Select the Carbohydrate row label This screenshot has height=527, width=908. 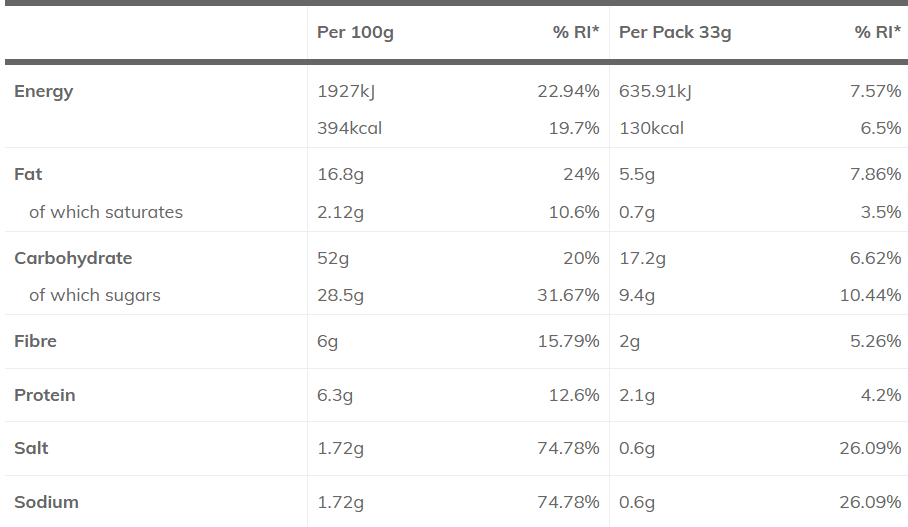point(73,258)
